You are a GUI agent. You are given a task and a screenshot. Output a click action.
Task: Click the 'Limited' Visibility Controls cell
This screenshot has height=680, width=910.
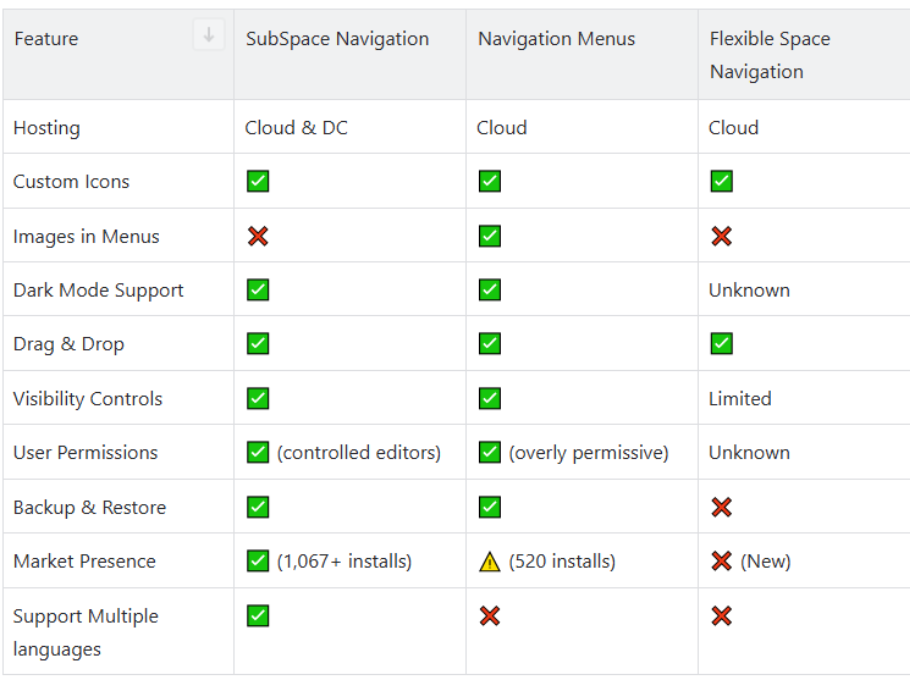(804, 399)
